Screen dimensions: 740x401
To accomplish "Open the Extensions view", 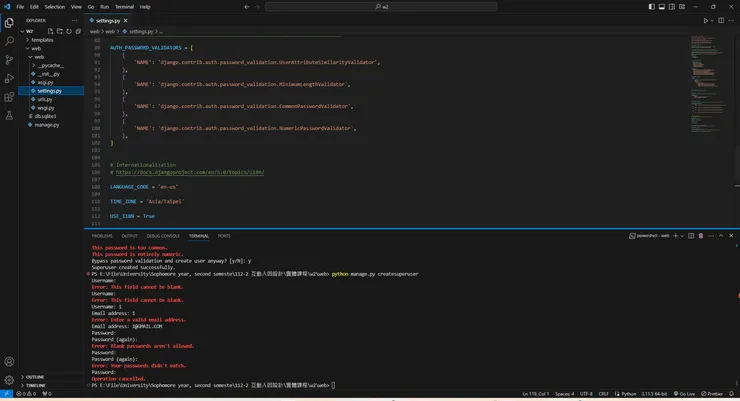I will (x=10, y=97).
